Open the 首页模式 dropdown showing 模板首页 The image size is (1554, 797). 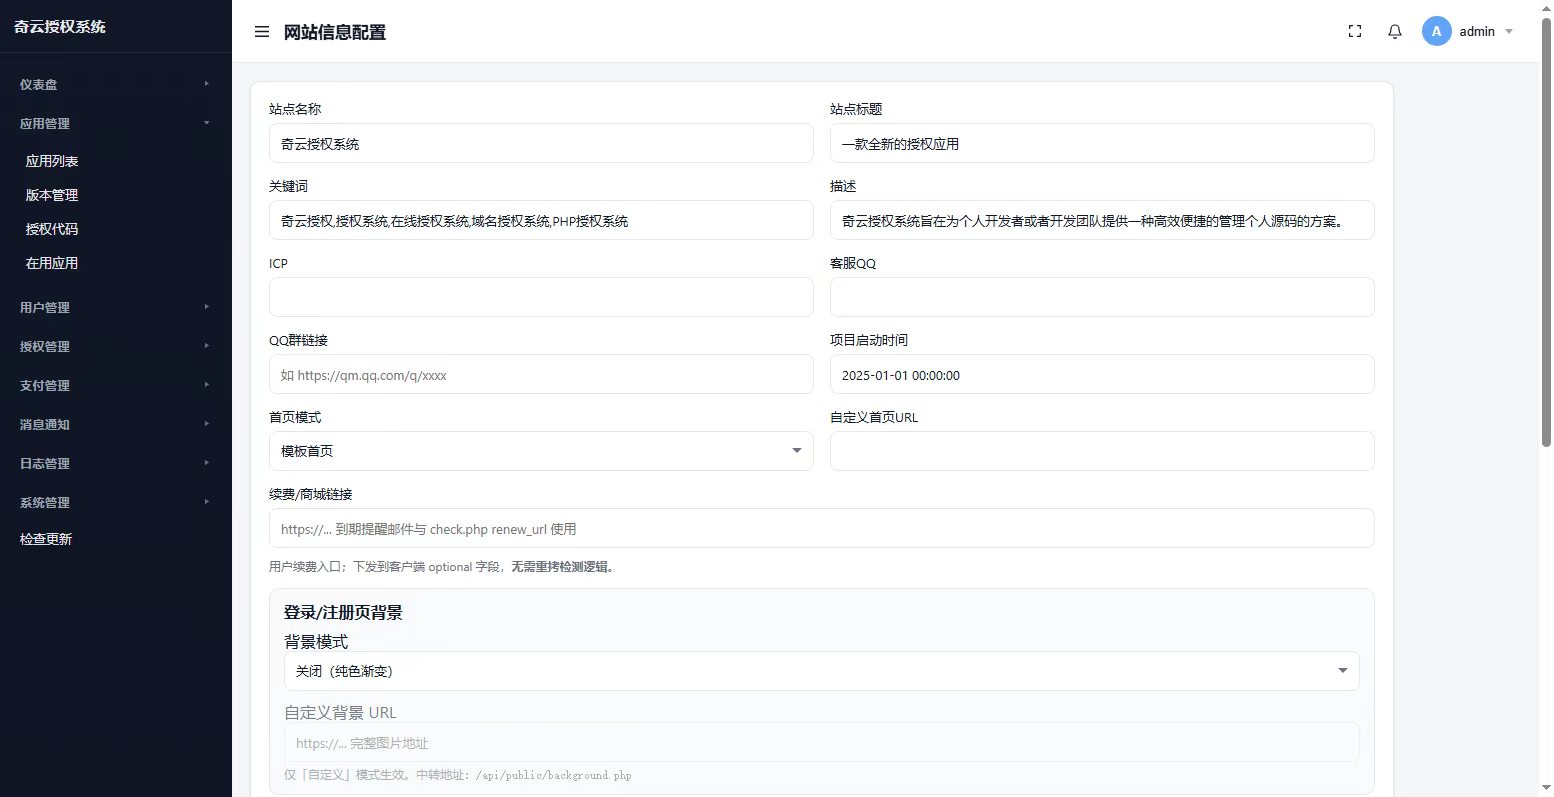(541, 451)
